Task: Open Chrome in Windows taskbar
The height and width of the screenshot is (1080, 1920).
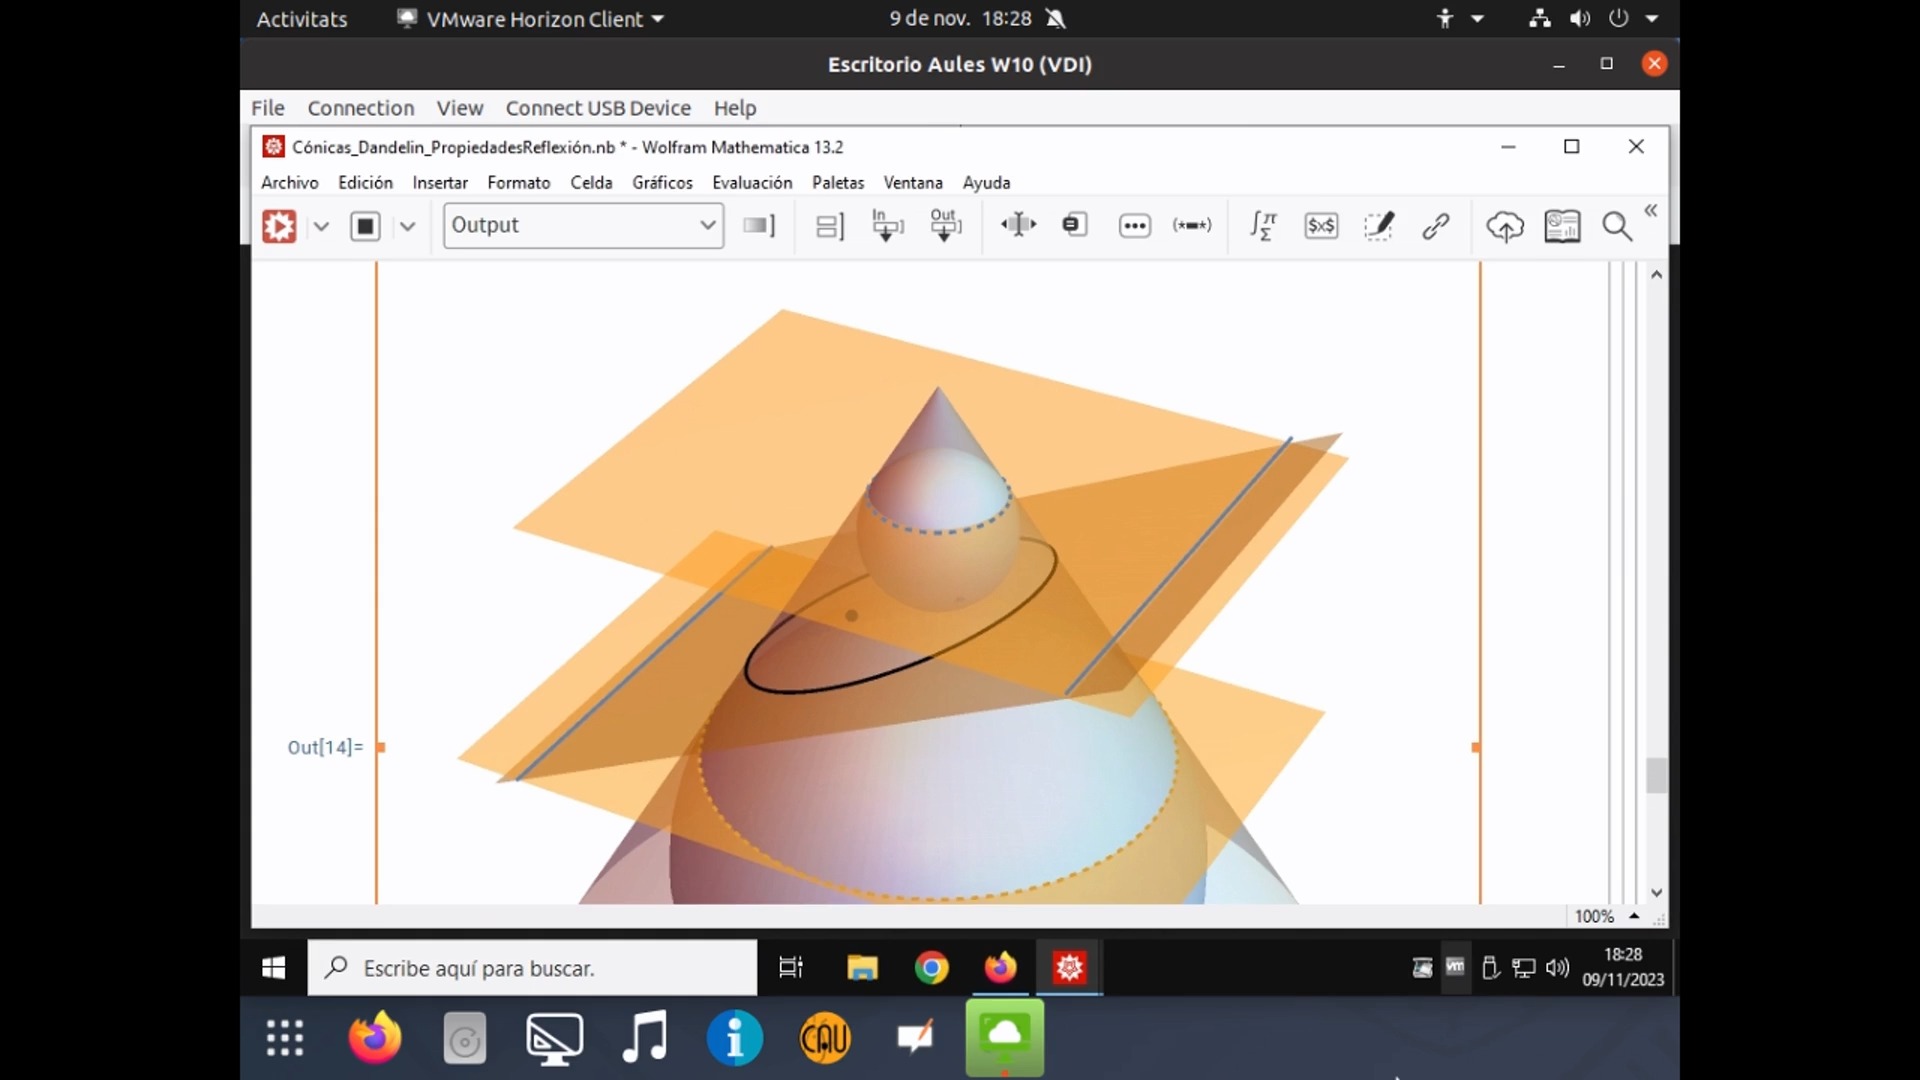Action: 931,967
